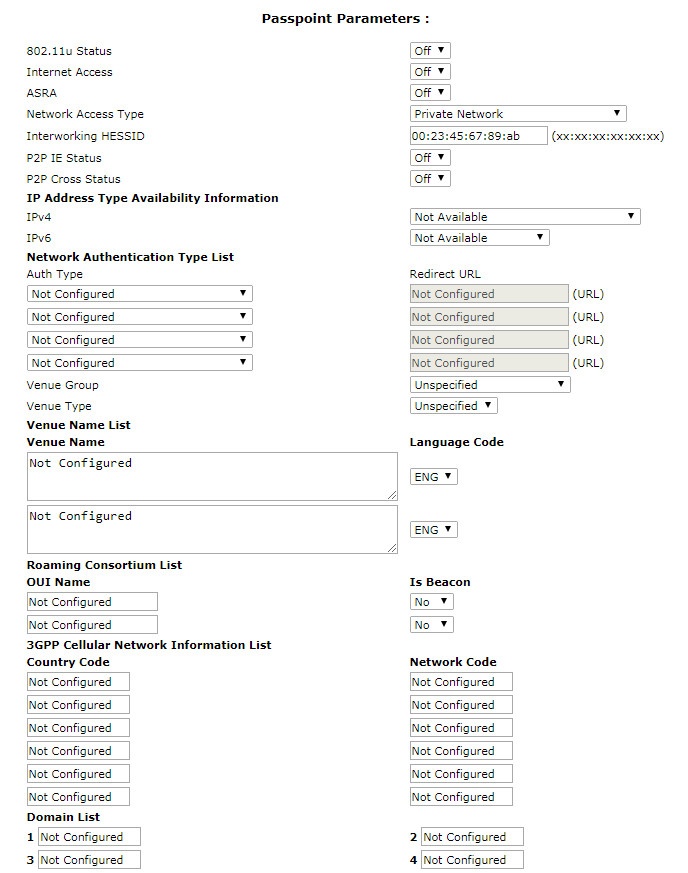Click the first Network Code field
This screenshot has height=873, width=688.
pos(461,682)
